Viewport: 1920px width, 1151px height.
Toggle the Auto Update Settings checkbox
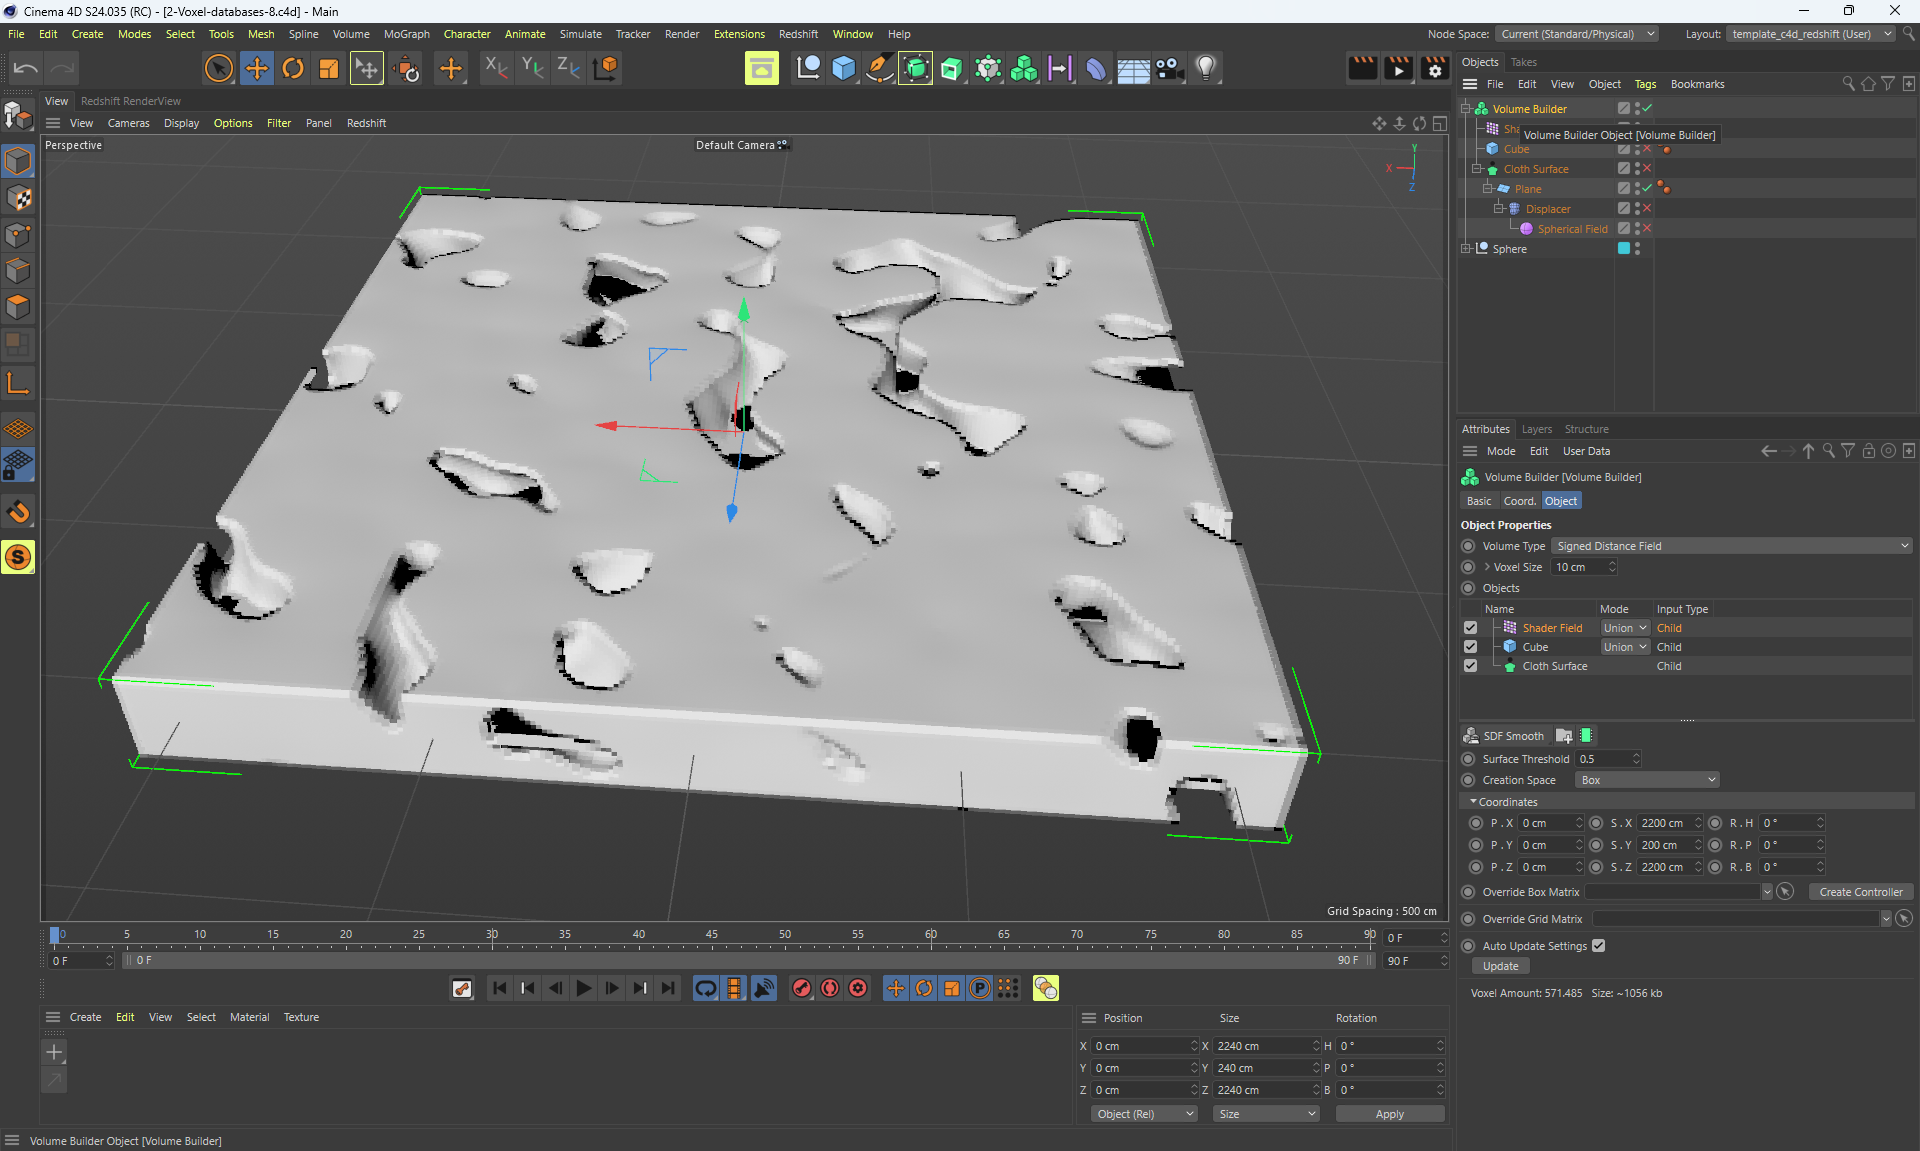[1598, 946]
